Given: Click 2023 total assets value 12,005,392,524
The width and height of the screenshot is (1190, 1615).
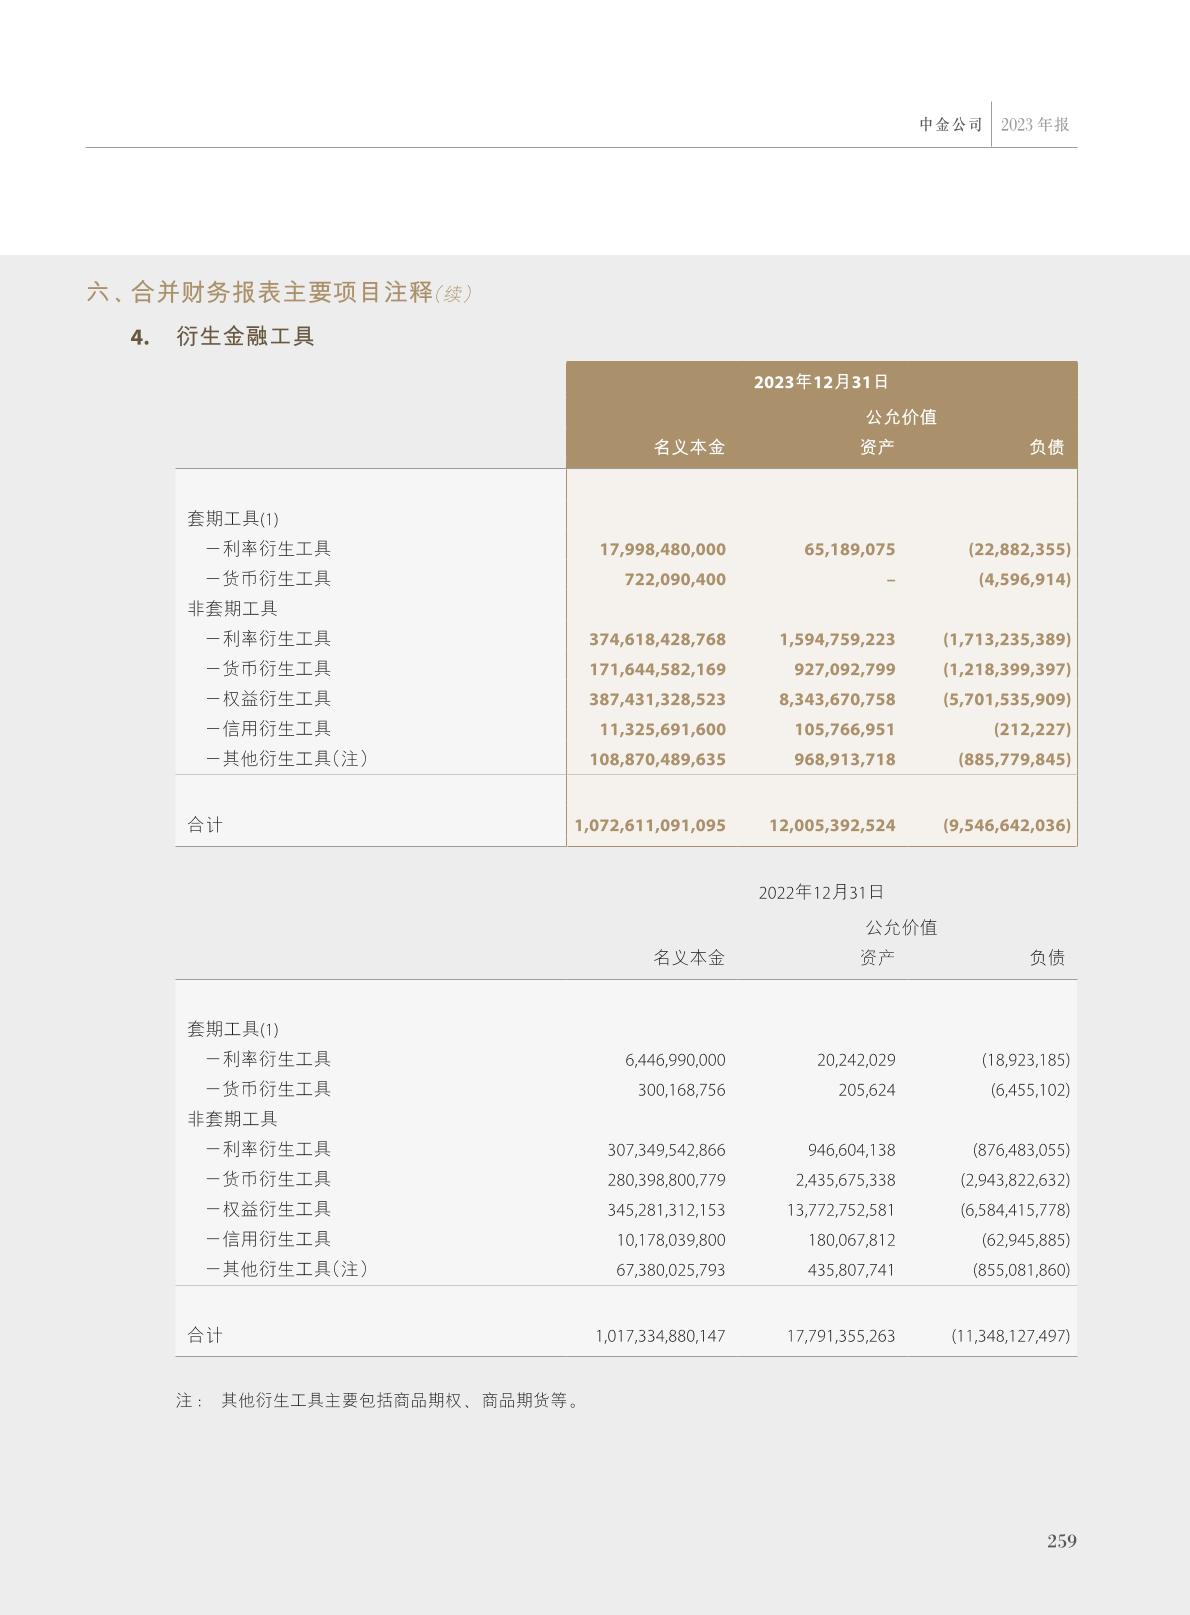Looking at the screenshot, I should click(832, 825).
